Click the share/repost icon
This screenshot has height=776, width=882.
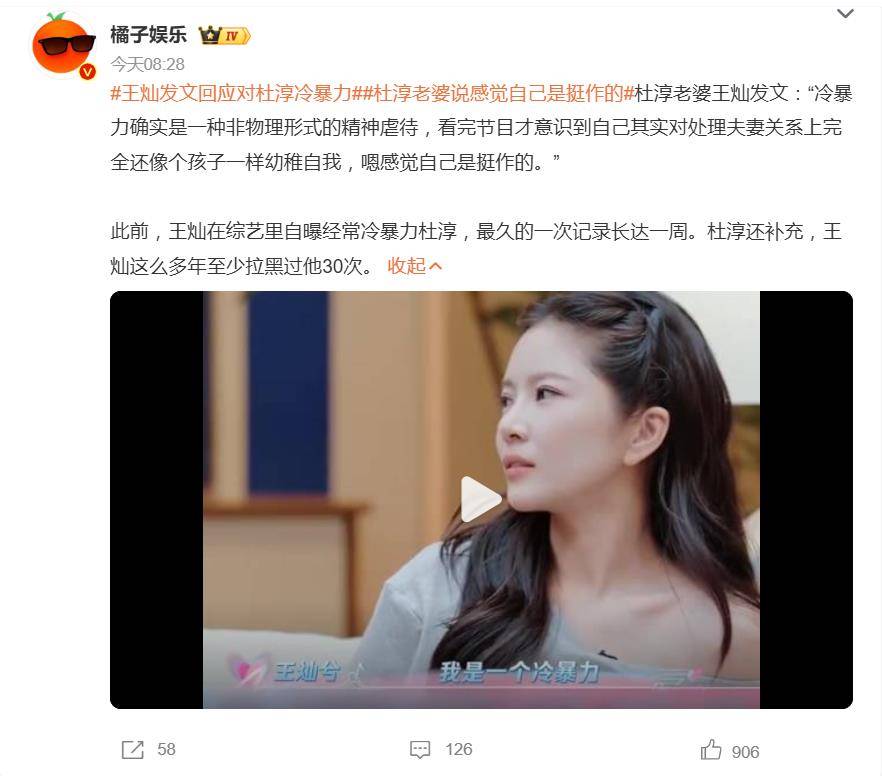tap(133, 750)
